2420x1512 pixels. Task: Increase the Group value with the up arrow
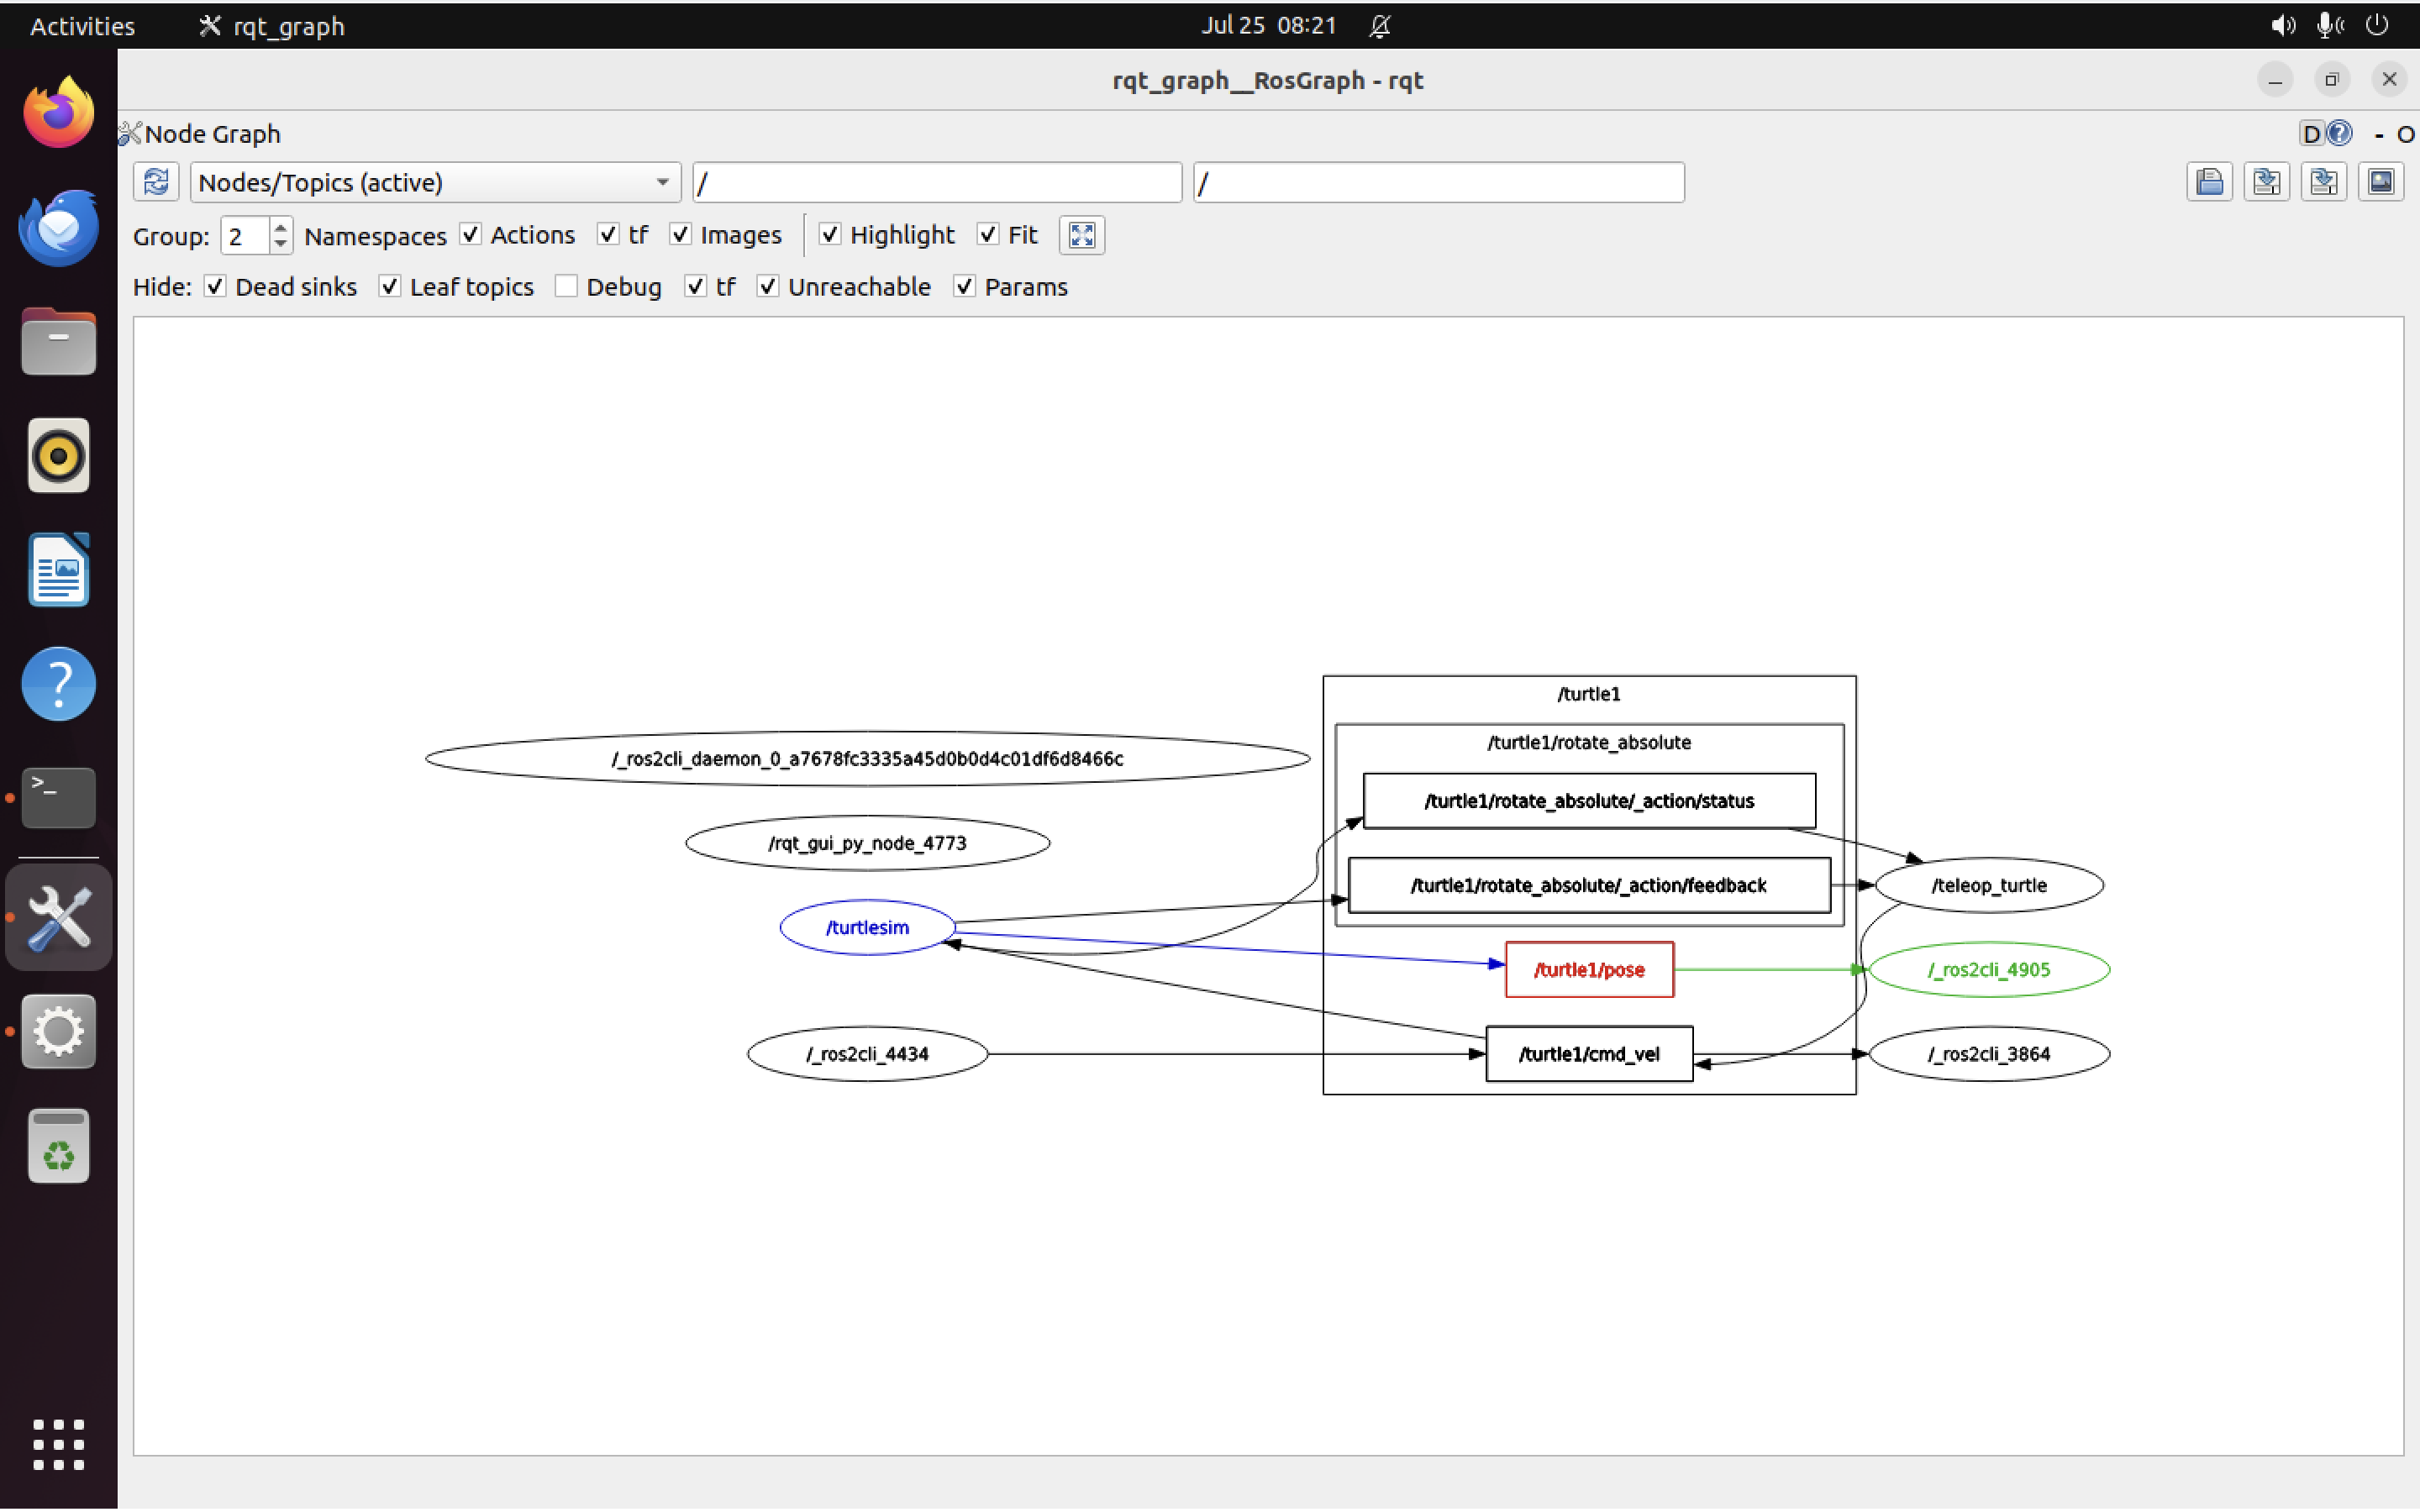[x=280, y=226]
